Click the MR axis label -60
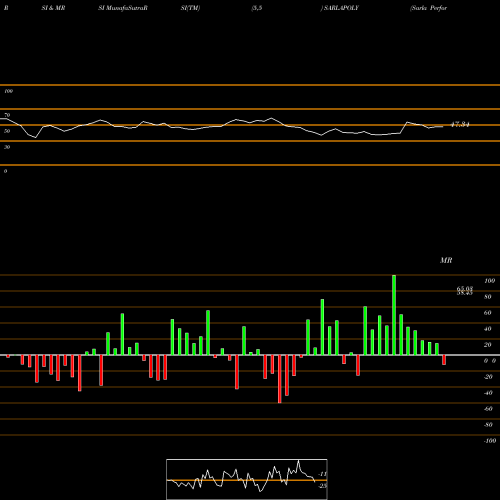Image resolution: width=500 pixels, height=500 pixels. [x=488, y=409]
